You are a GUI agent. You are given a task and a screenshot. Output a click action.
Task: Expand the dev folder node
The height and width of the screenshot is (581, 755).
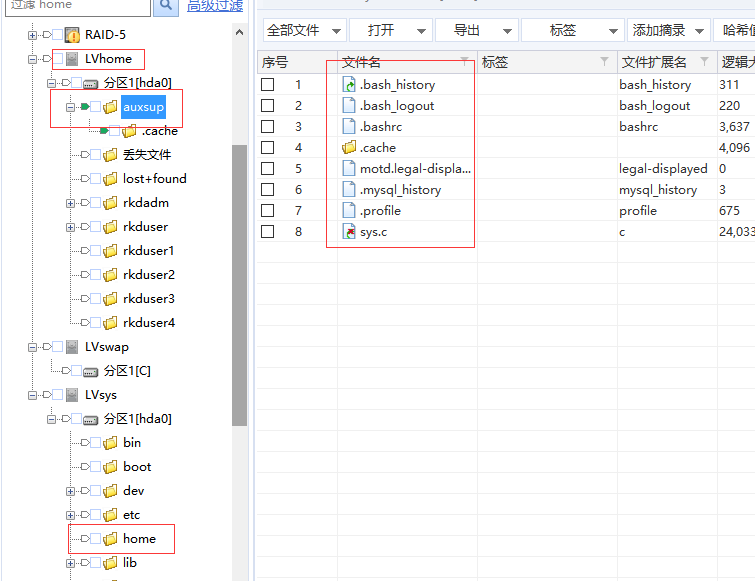click(70, 491)
